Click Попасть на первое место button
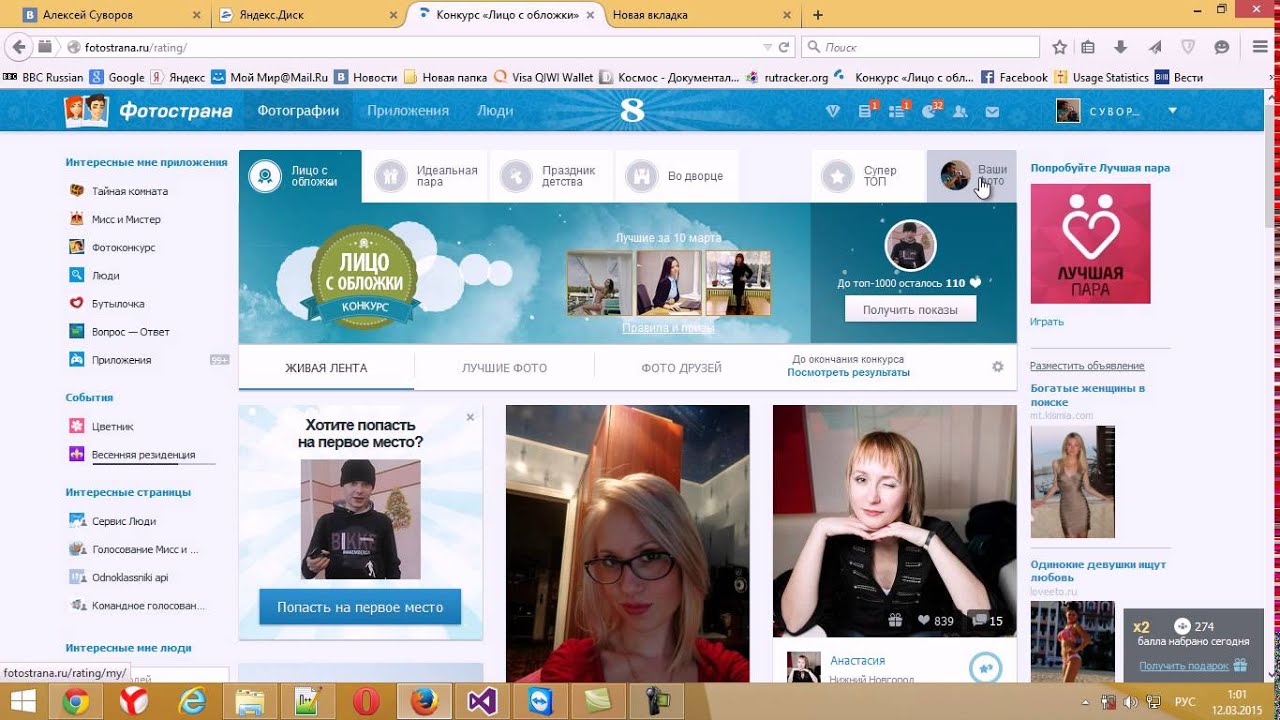 click(360, 607)
